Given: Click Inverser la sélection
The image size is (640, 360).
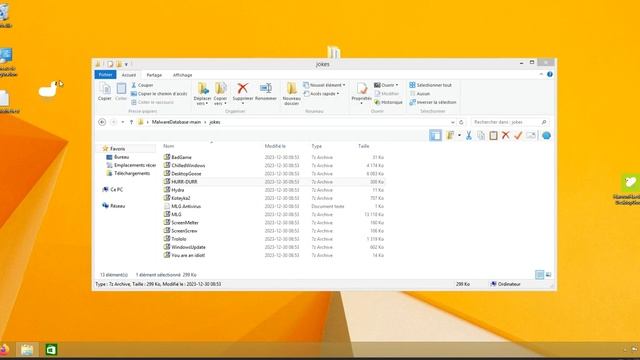Looking at the screenshot, I should pos(433,102).
